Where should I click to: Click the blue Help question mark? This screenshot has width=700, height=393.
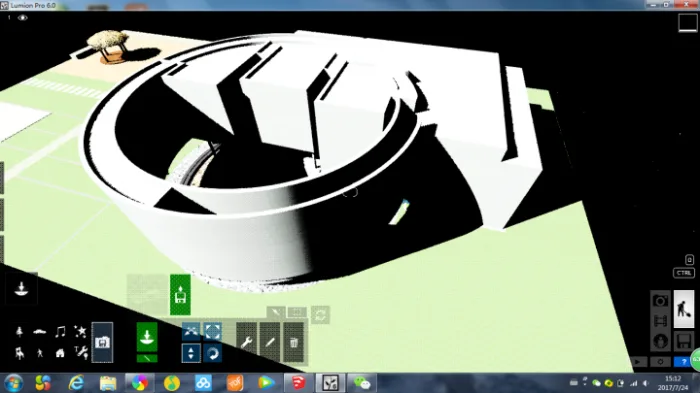(683, 362)
